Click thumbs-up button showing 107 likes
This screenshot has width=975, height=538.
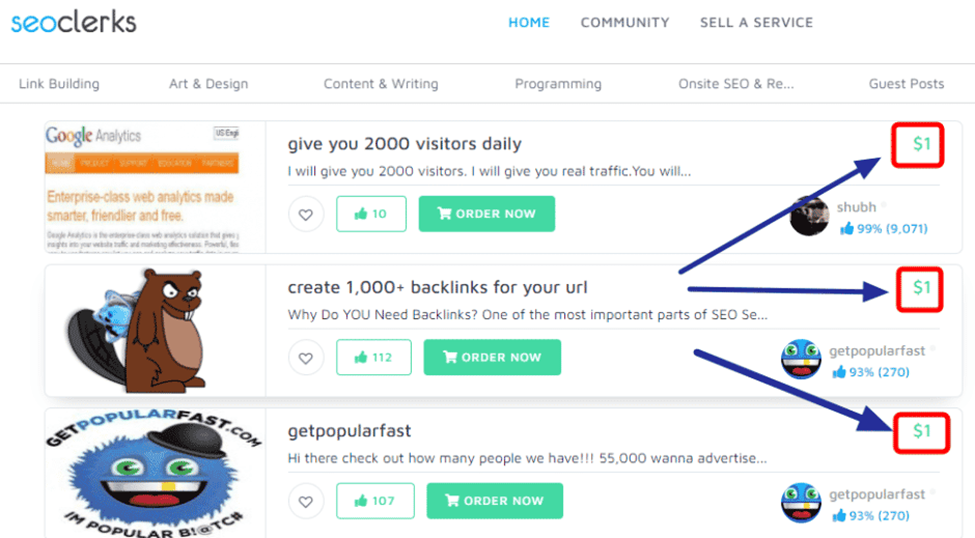375,501
